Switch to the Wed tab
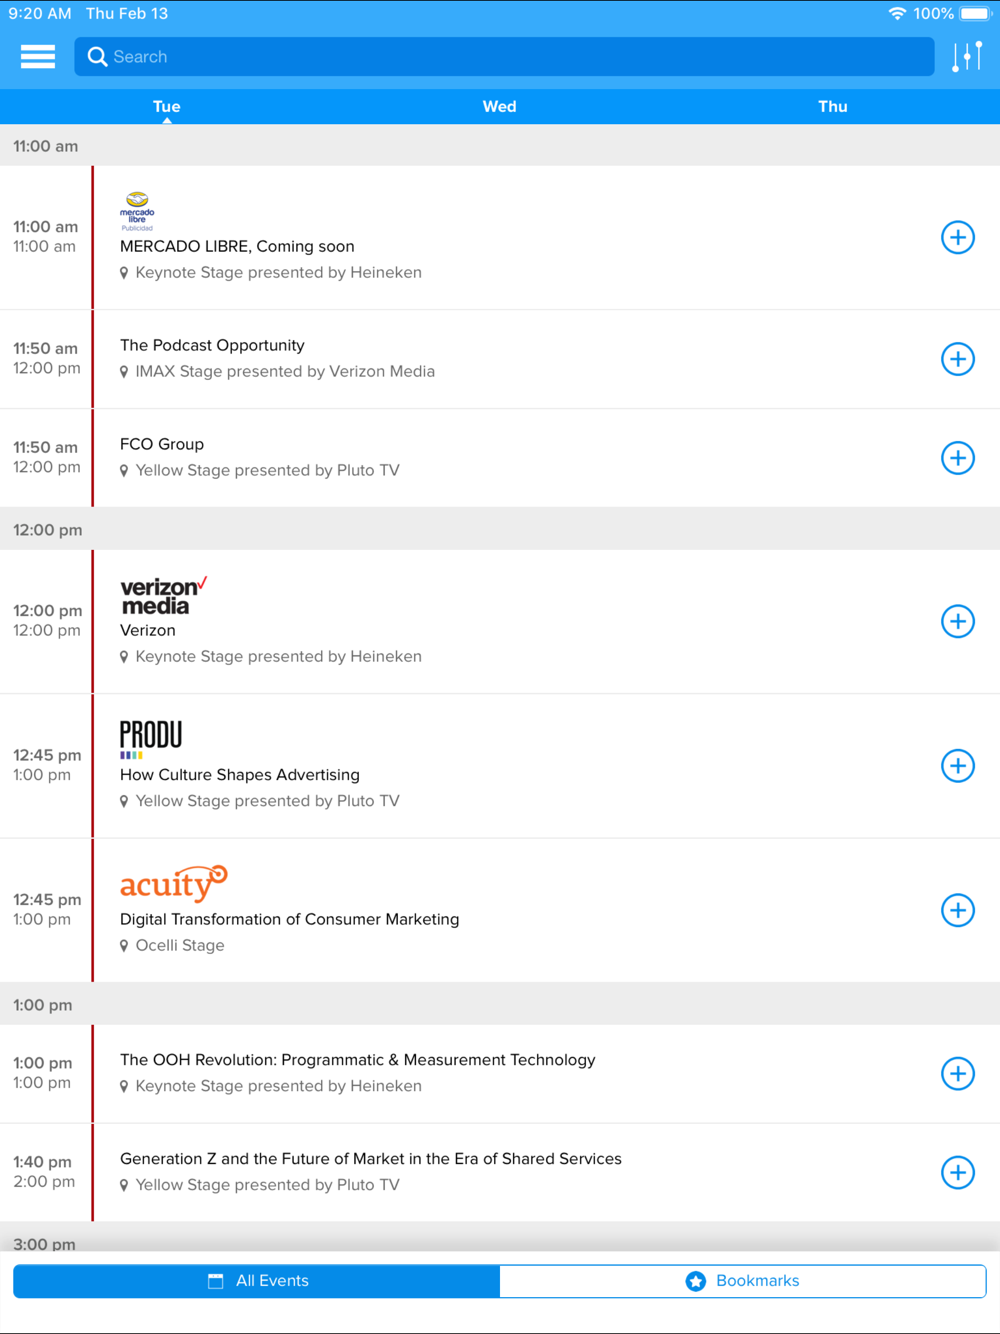The width and height of the screenshot is (1000, 1334). (x=500, y=107)
